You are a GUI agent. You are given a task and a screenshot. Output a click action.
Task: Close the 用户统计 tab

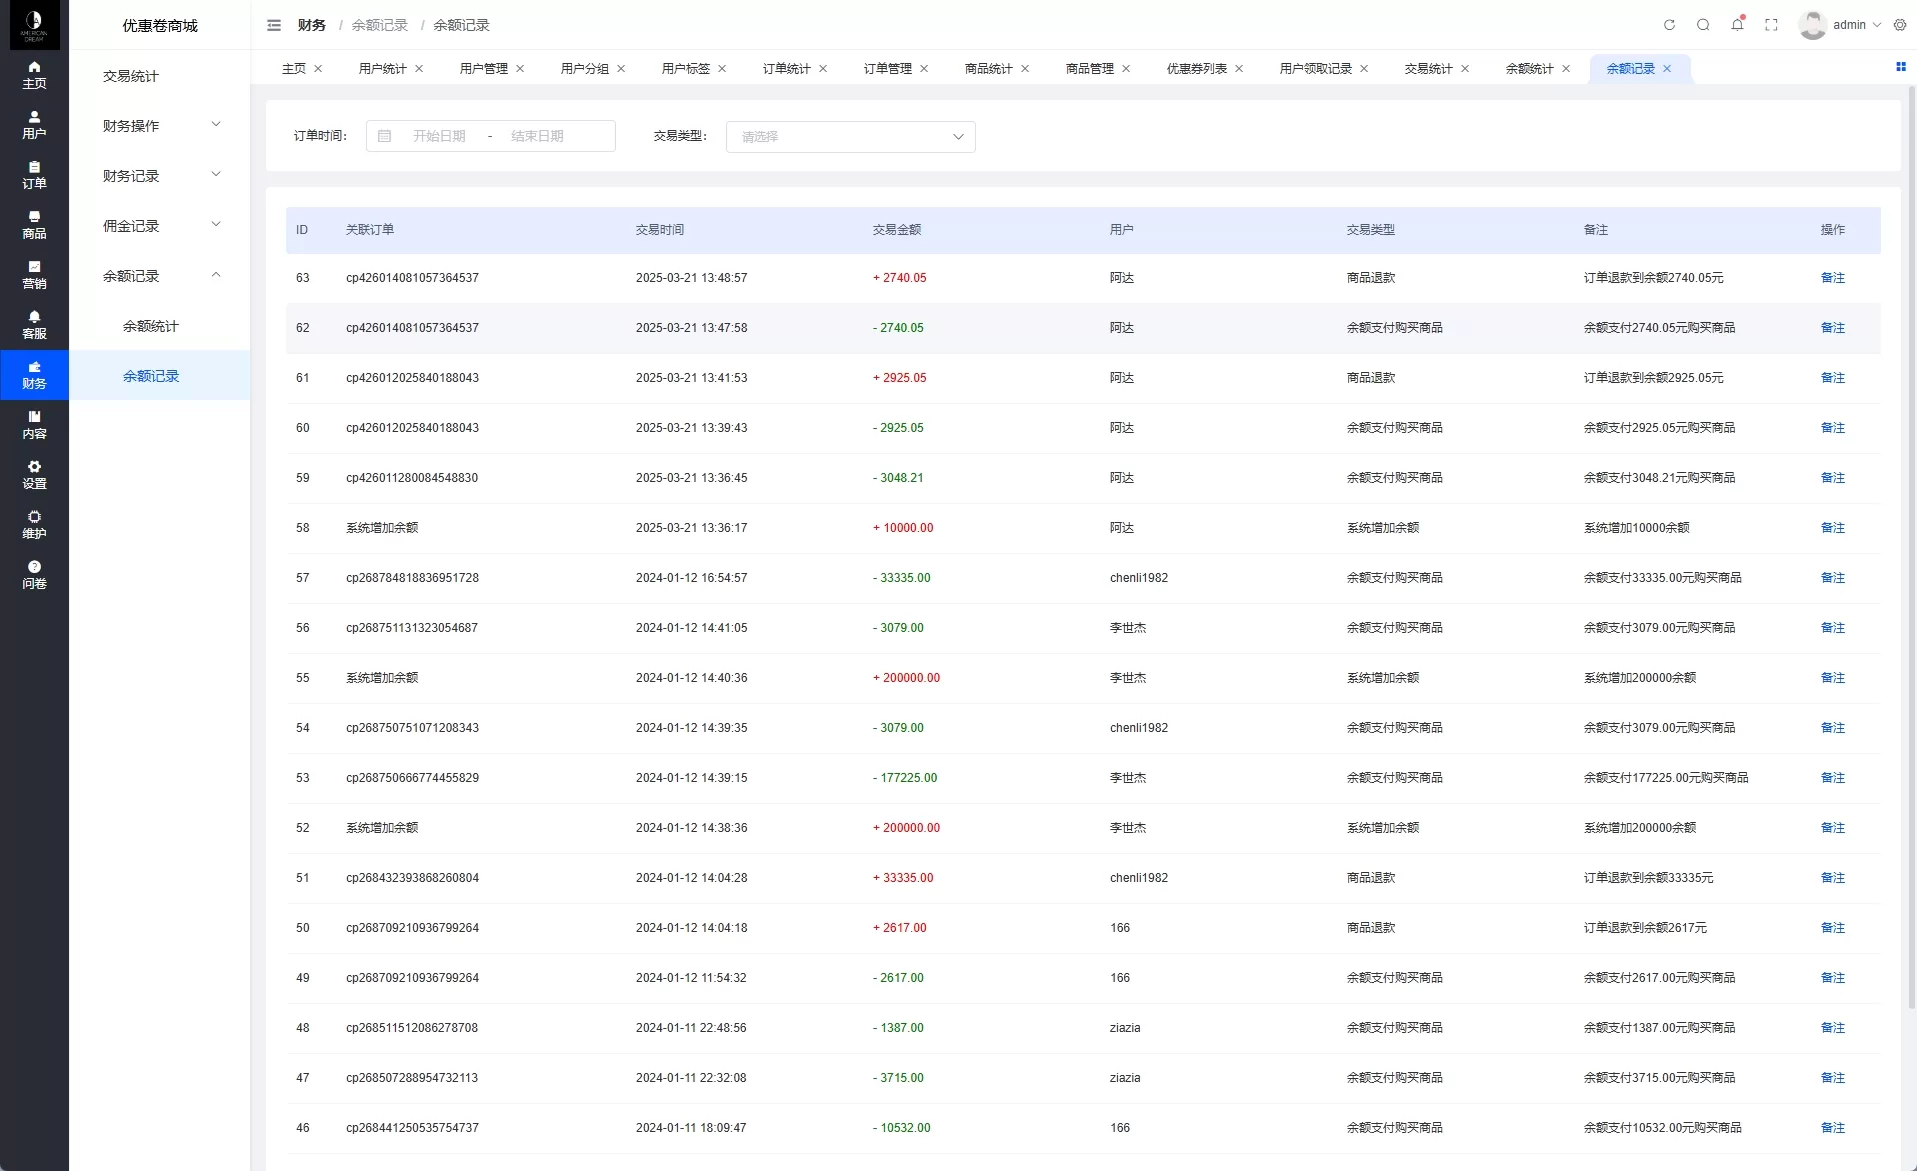pos(419,69)
